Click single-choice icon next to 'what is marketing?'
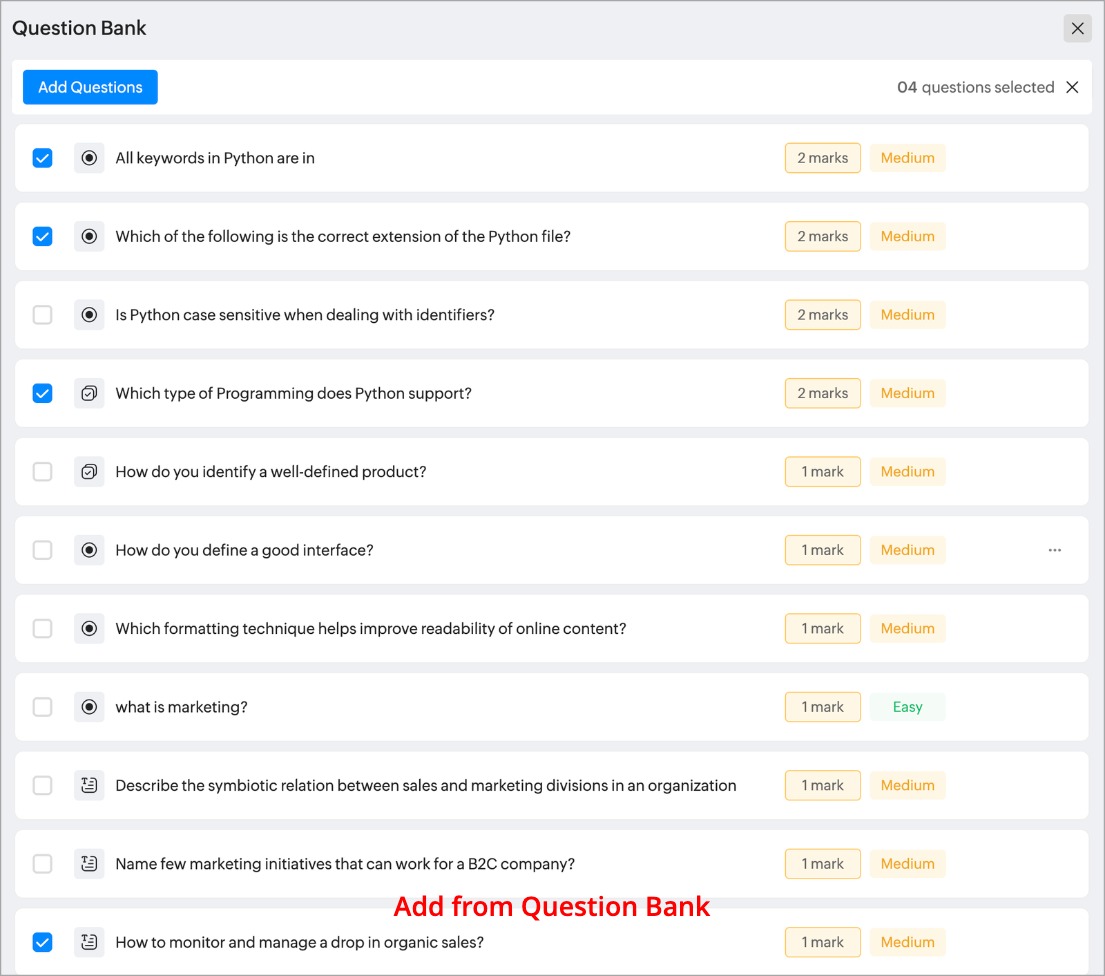 tap(89, 707)
